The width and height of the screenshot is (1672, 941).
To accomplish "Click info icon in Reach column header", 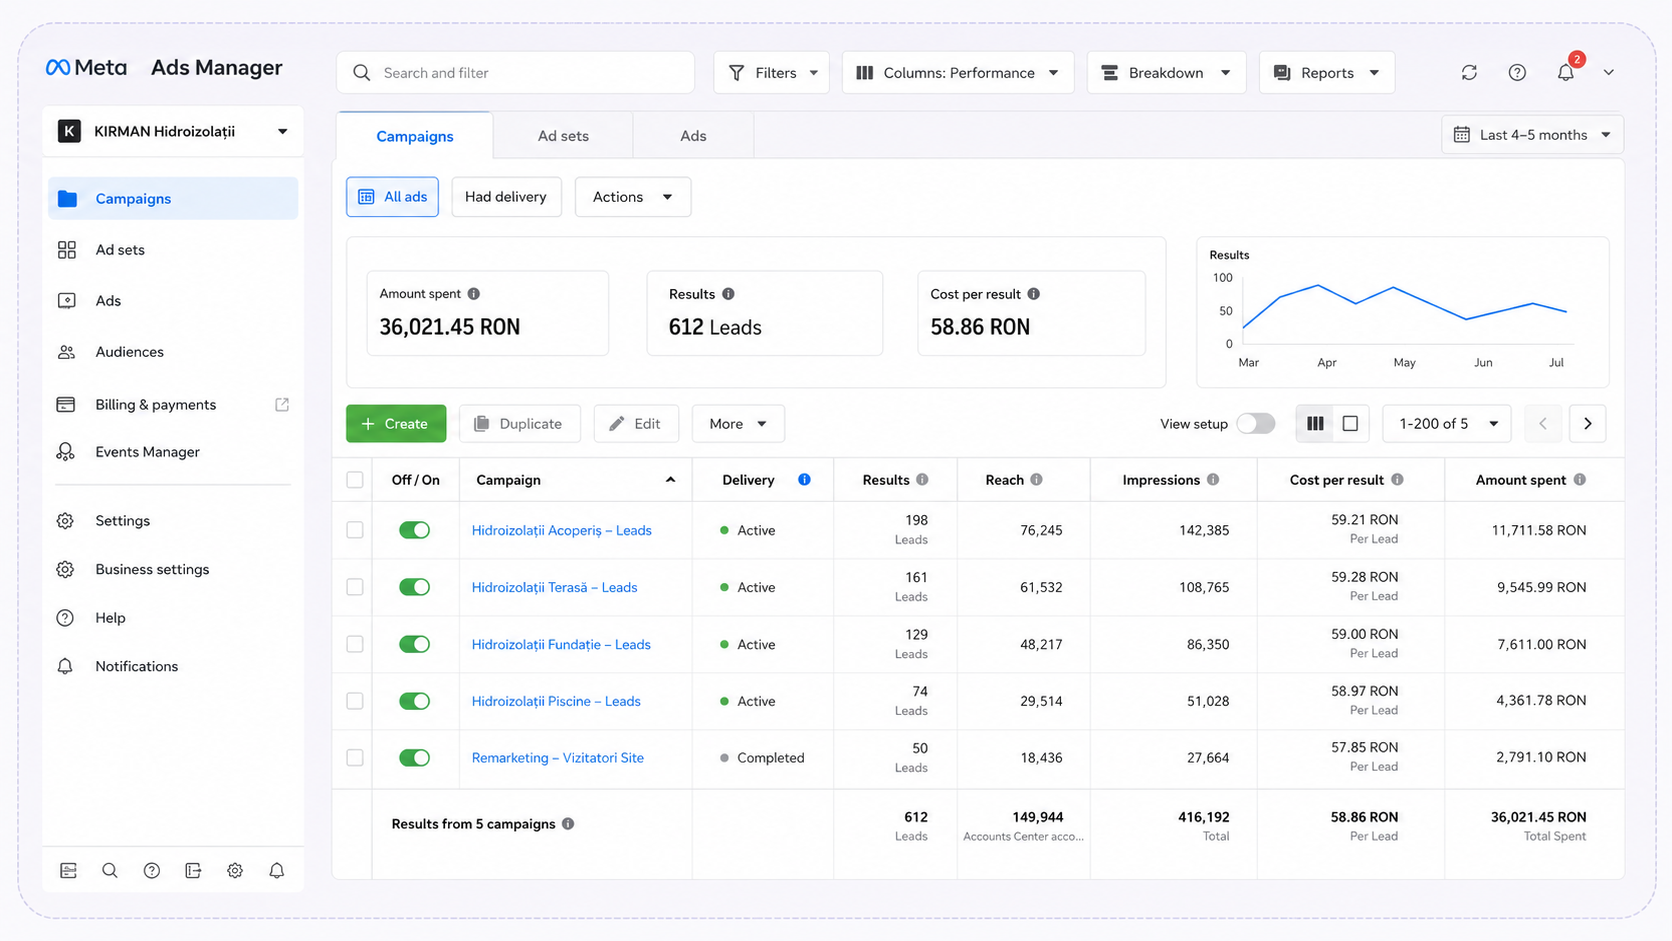I will coord(1037,480).
